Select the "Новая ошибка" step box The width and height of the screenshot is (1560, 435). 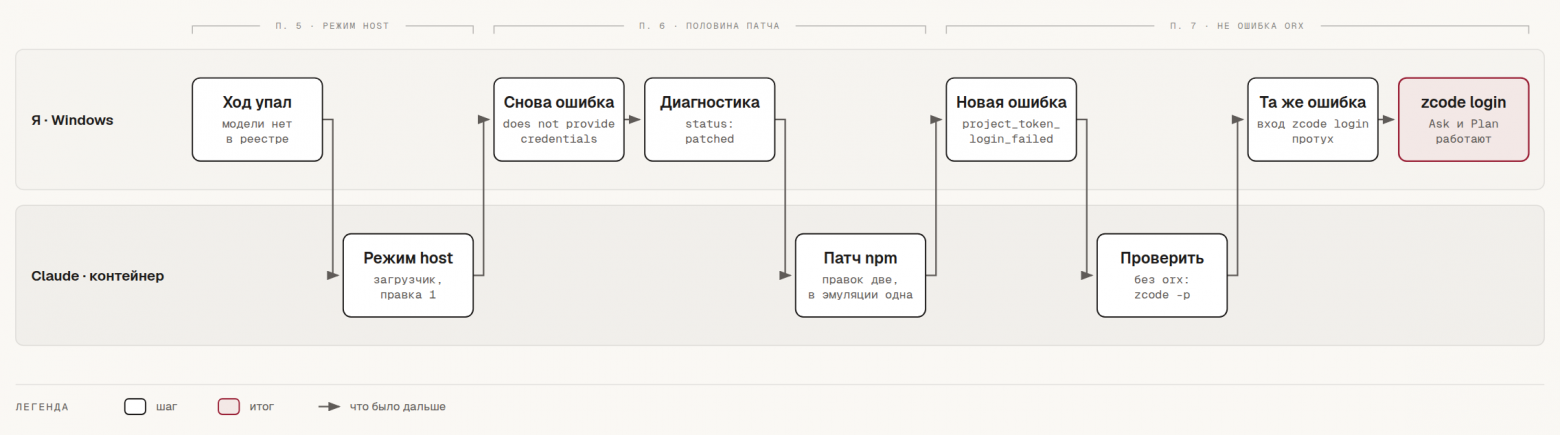coord(1012,119)
